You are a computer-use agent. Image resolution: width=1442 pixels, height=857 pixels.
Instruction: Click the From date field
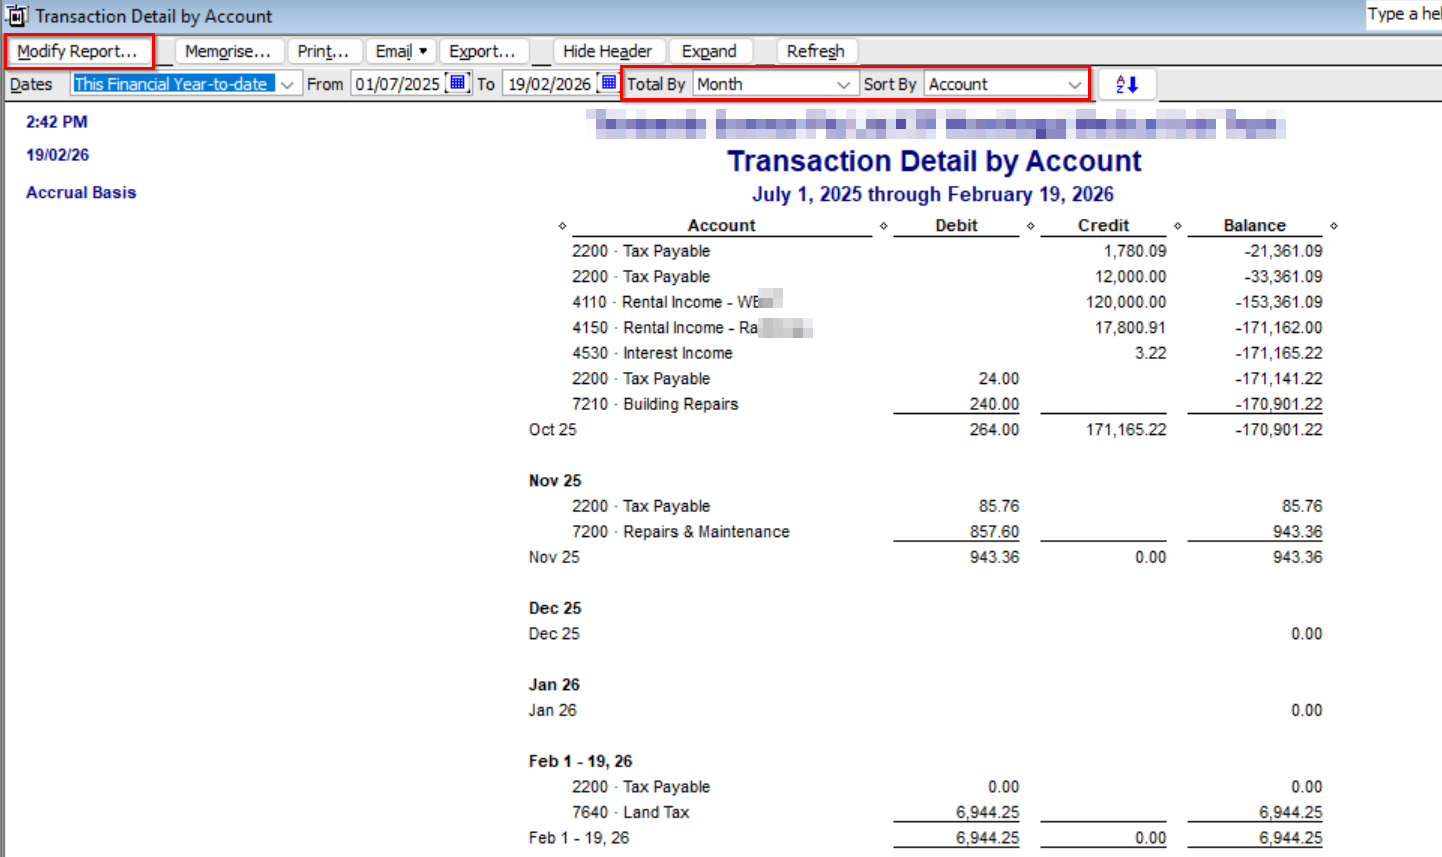[398, 84]
